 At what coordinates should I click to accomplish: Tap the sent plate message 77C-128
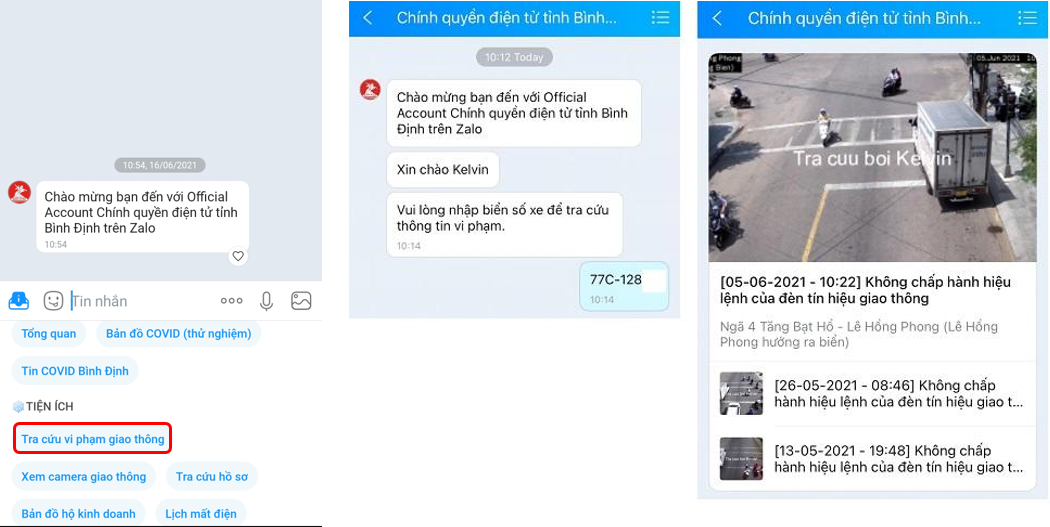point(624,287)
